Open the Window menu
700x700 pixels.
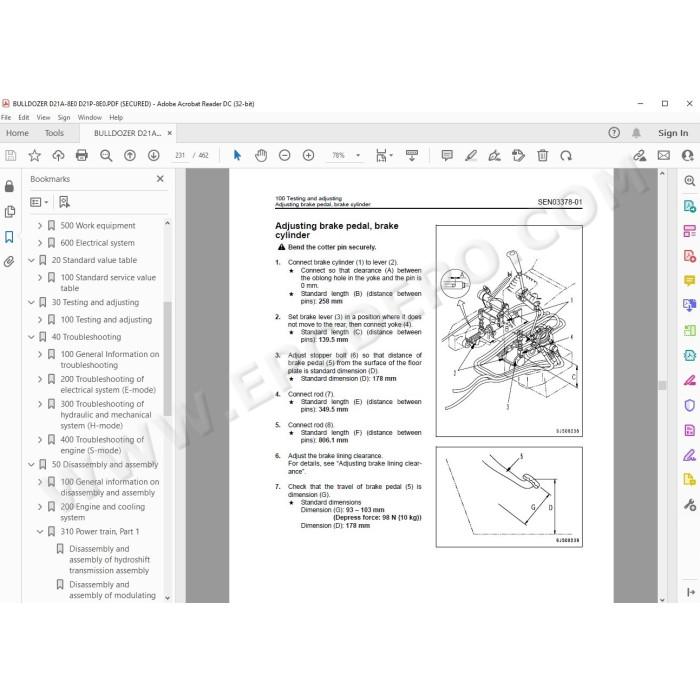[90, 117]
